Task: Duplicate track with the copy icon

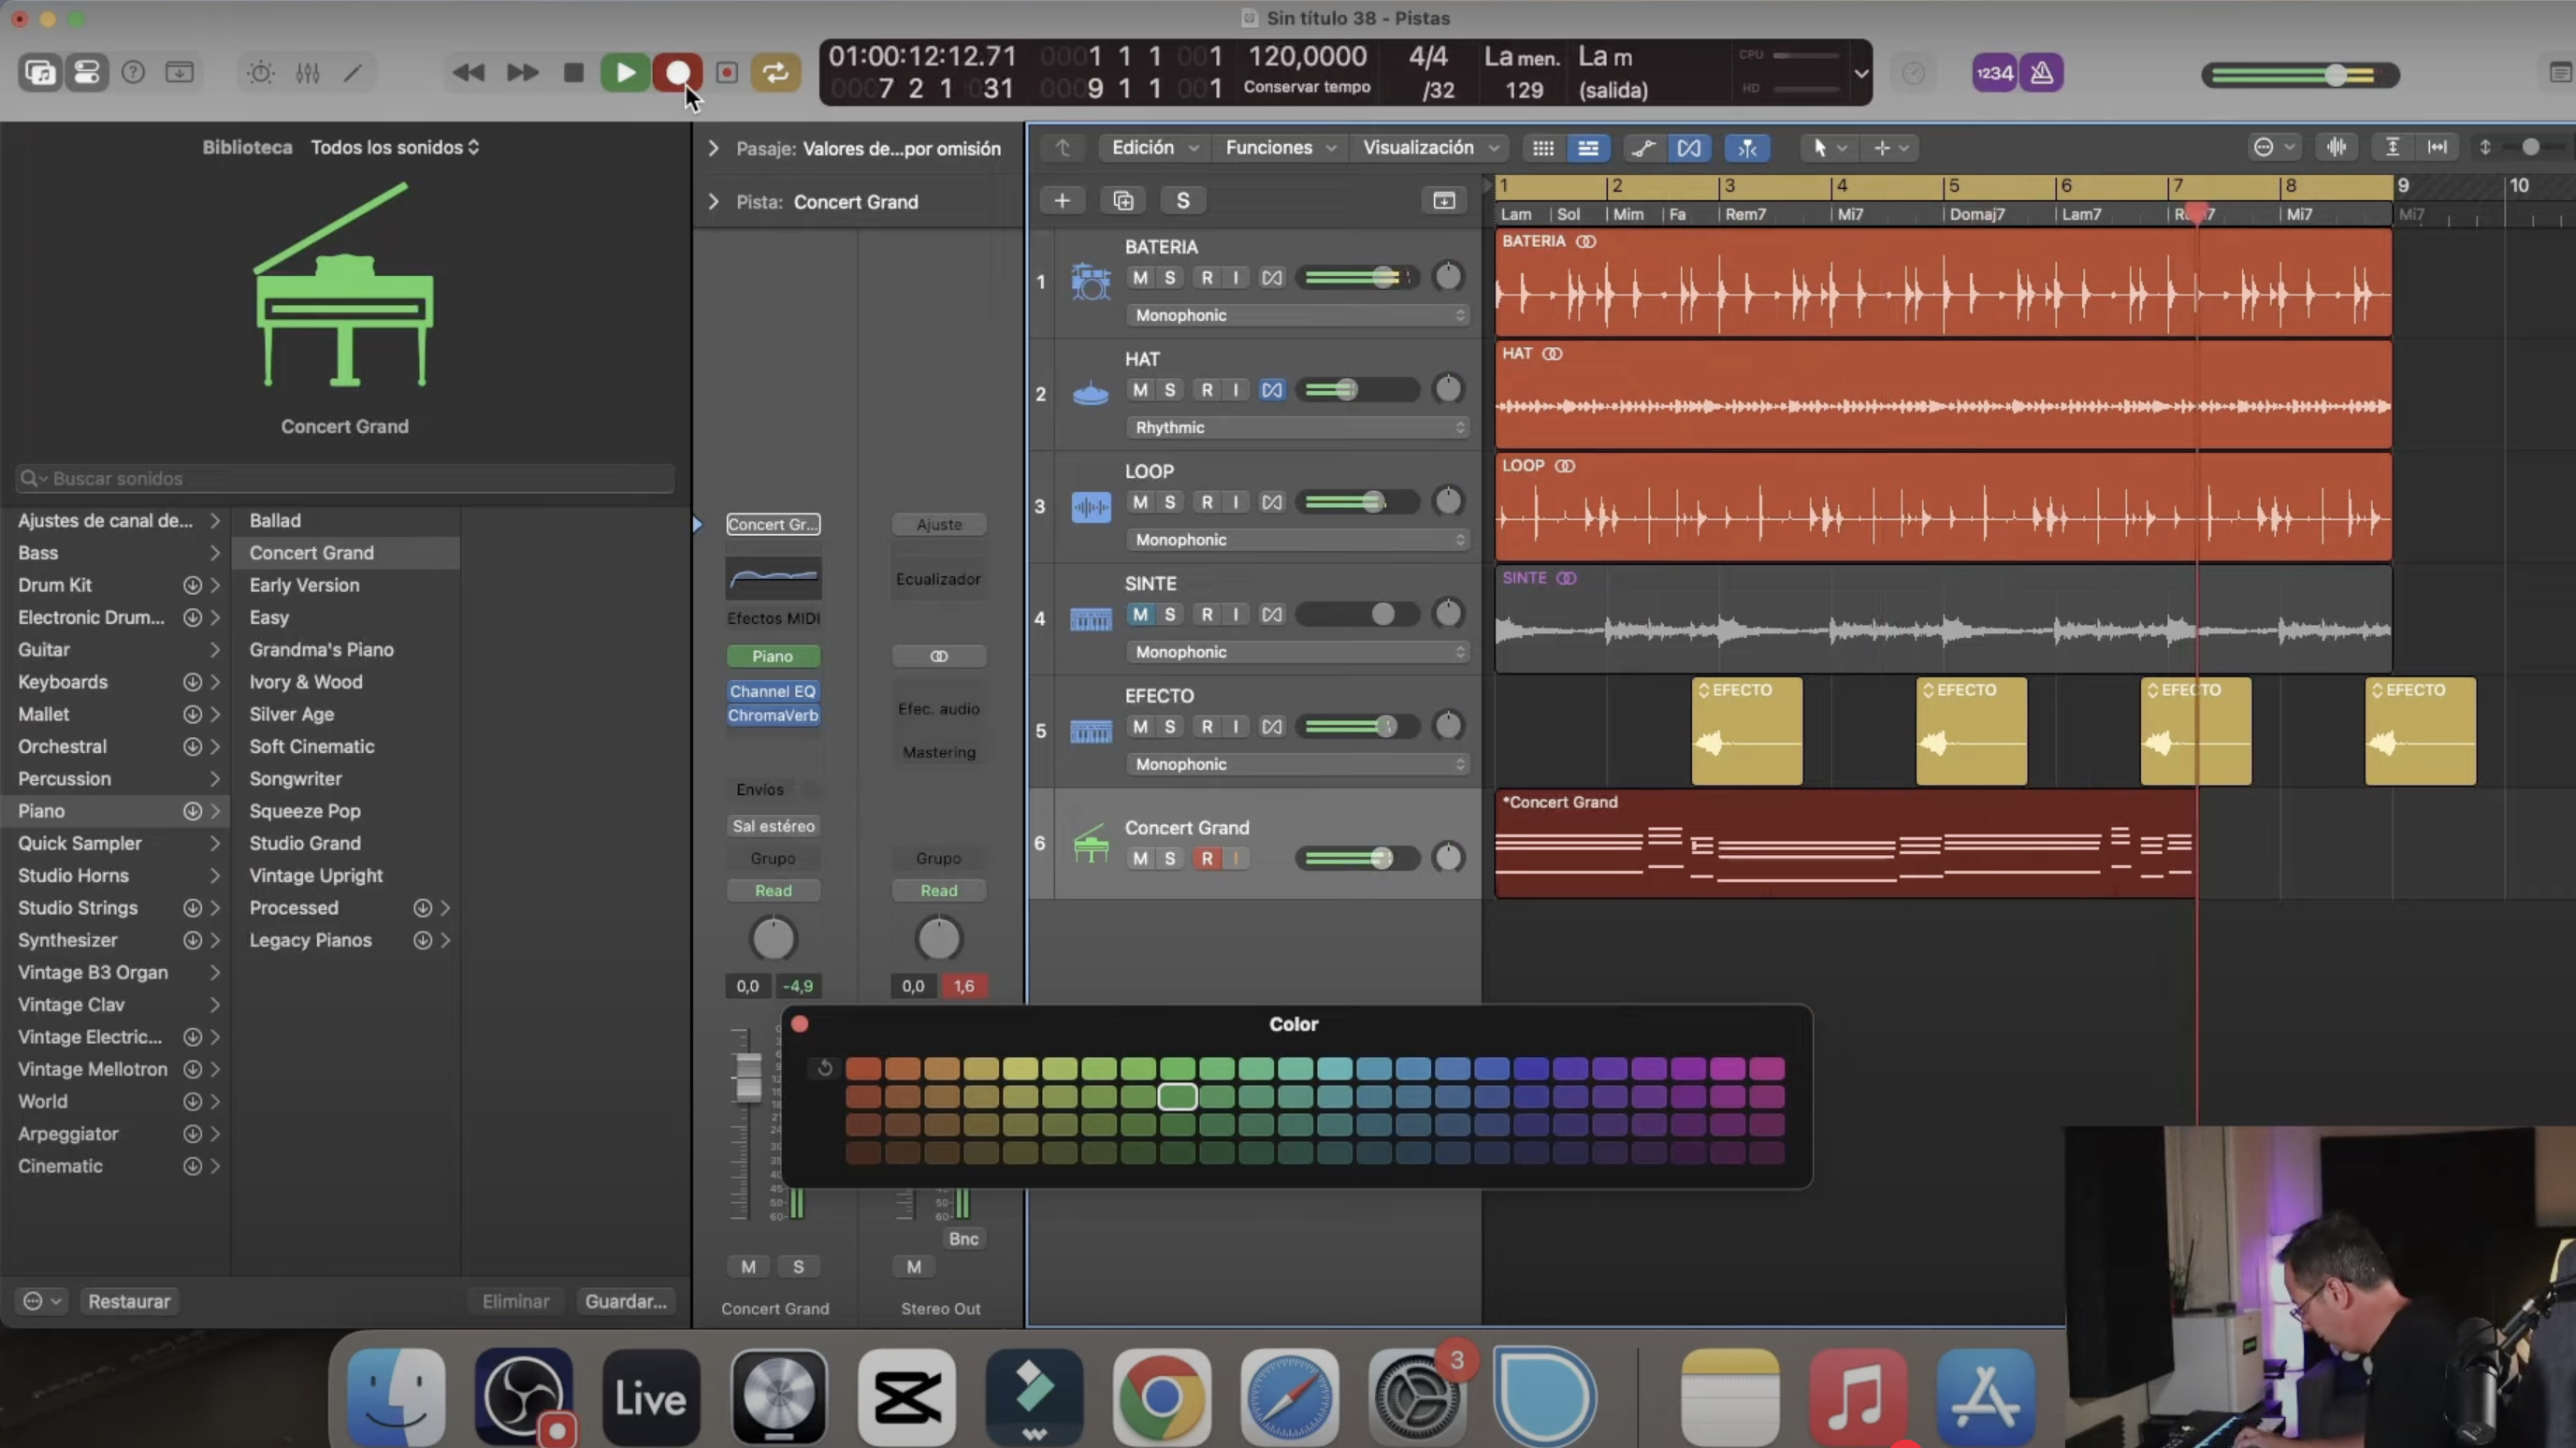Action: pos(1123,200)
